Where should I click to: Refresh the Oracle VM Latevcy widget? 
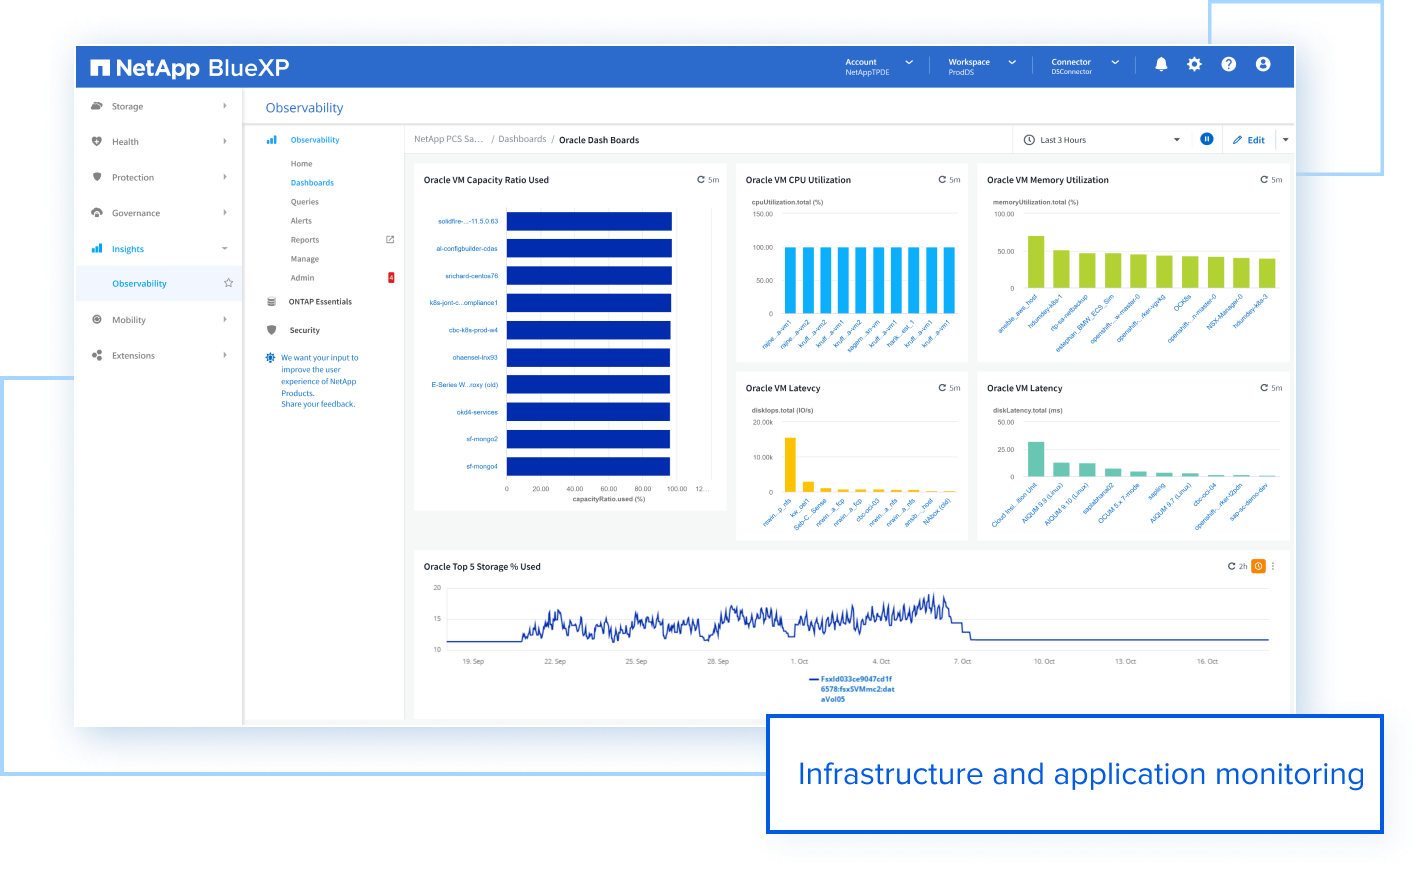pos(942,388)
